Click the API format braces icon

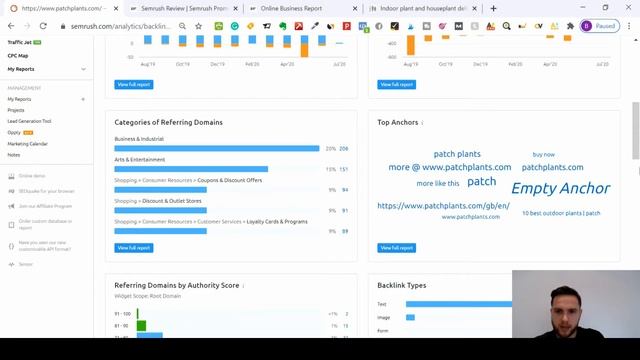click(11, 246)
